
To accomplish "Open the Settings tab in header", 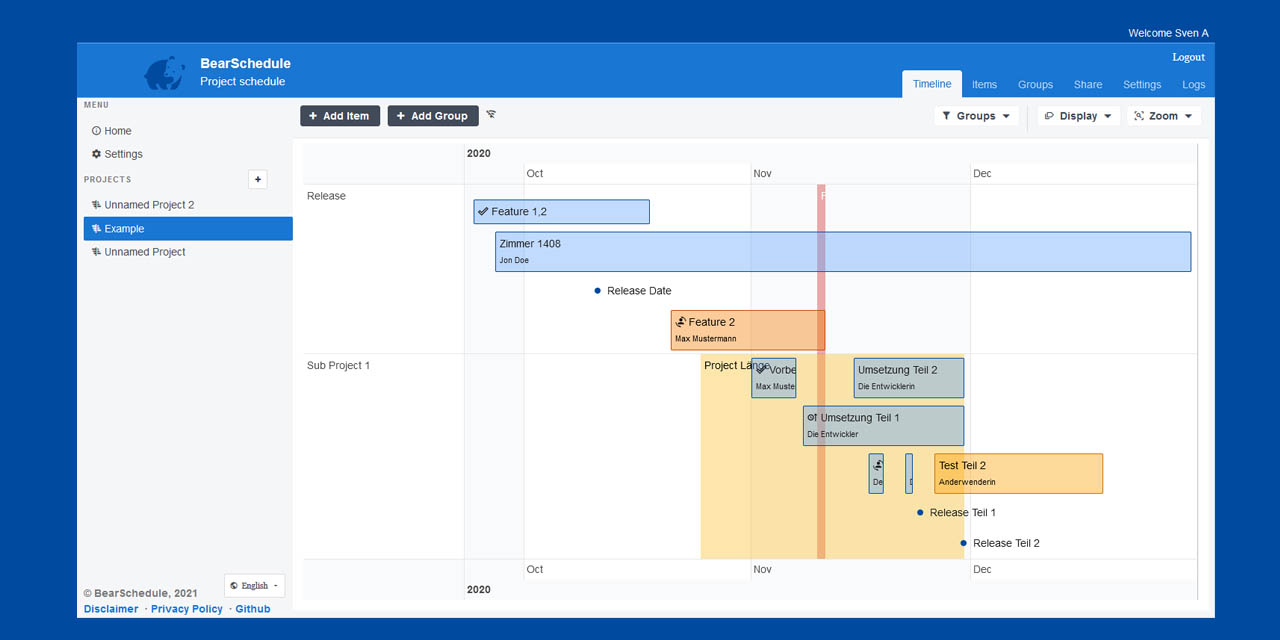I will coord(1142,84).
